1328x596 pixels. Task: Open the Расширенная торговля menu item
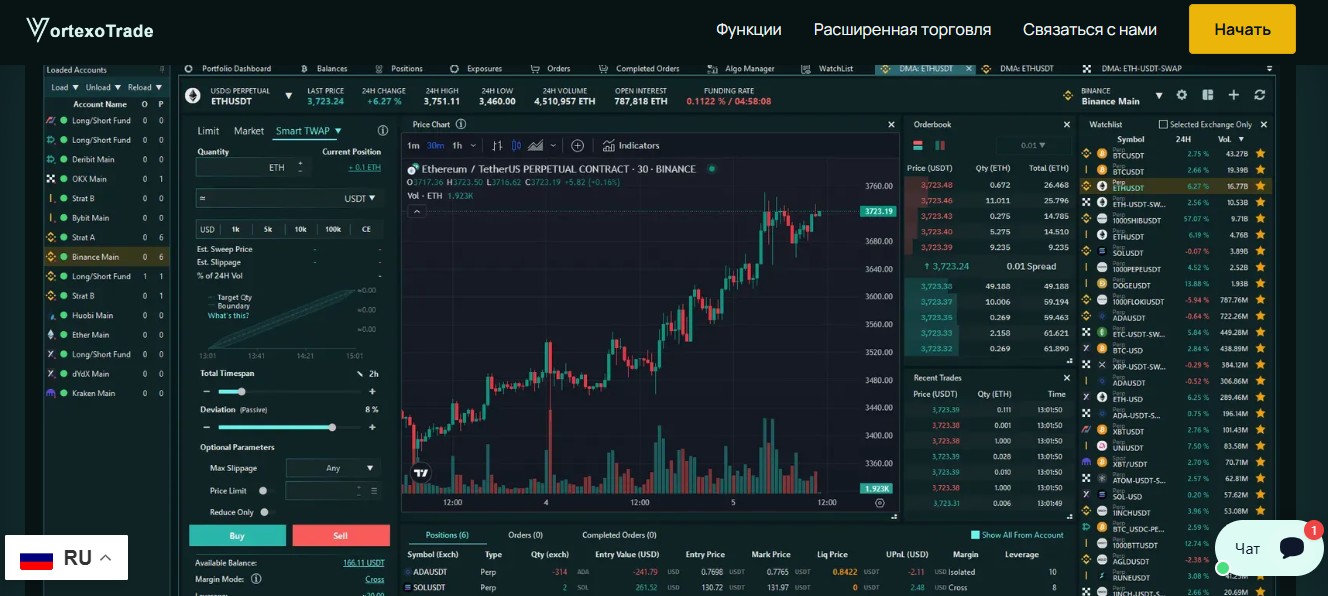[902, 30]
